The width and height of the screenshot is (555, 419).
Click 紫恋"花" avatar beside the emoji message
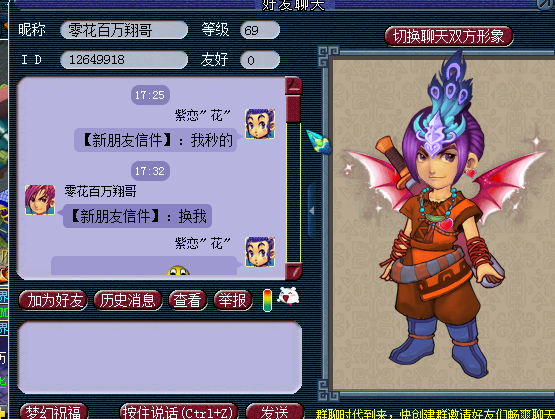[260, 252]
